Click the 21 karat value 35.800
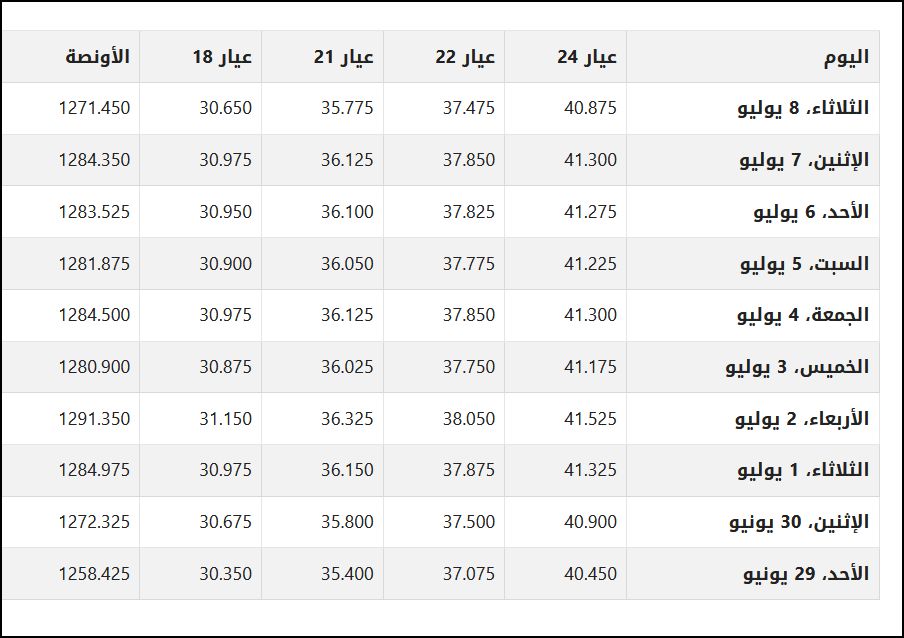This screenshot has height=638, width=904. pyautogui.click(x=347, y=522)
